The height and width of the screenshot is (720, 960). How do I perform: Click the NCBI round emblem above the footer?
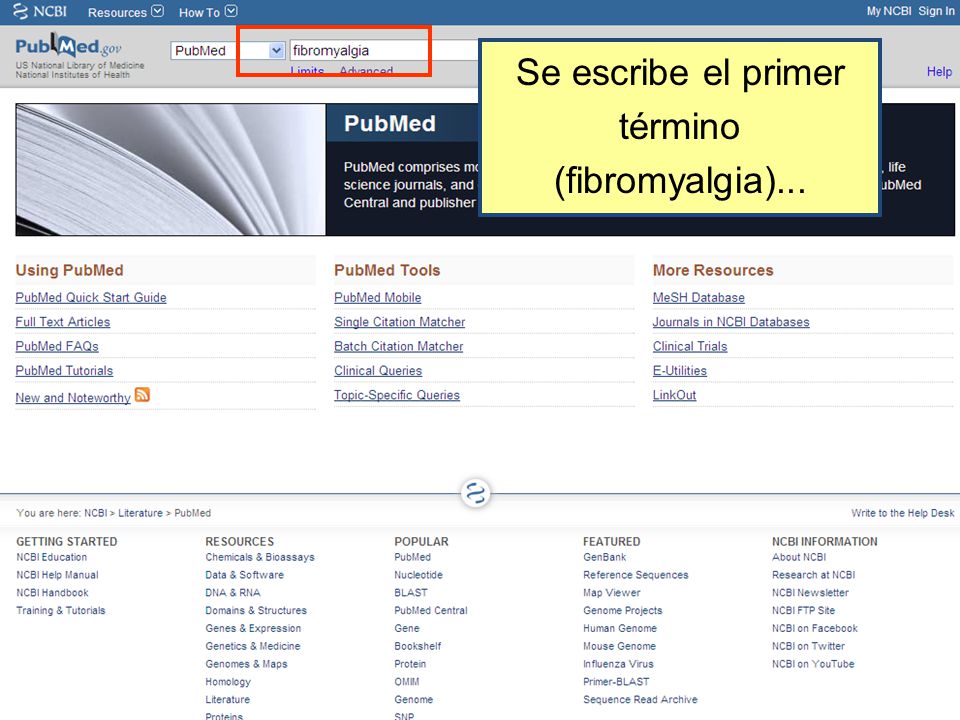tap(476, 493)
